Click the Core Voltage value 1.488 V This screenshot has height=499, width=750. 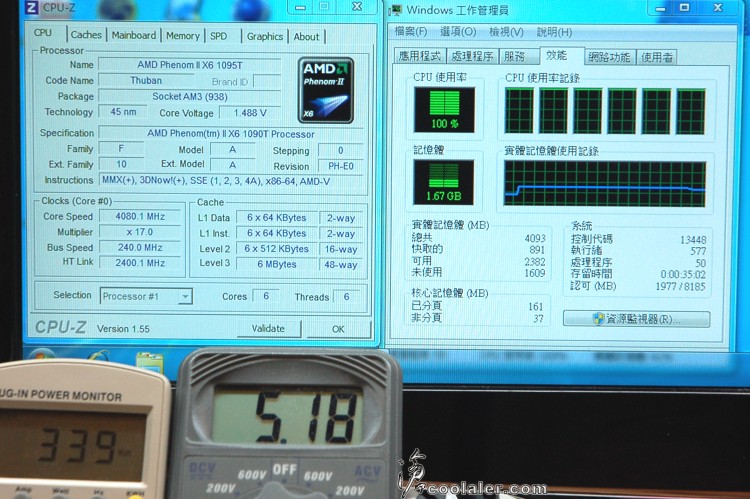point(250,113)
